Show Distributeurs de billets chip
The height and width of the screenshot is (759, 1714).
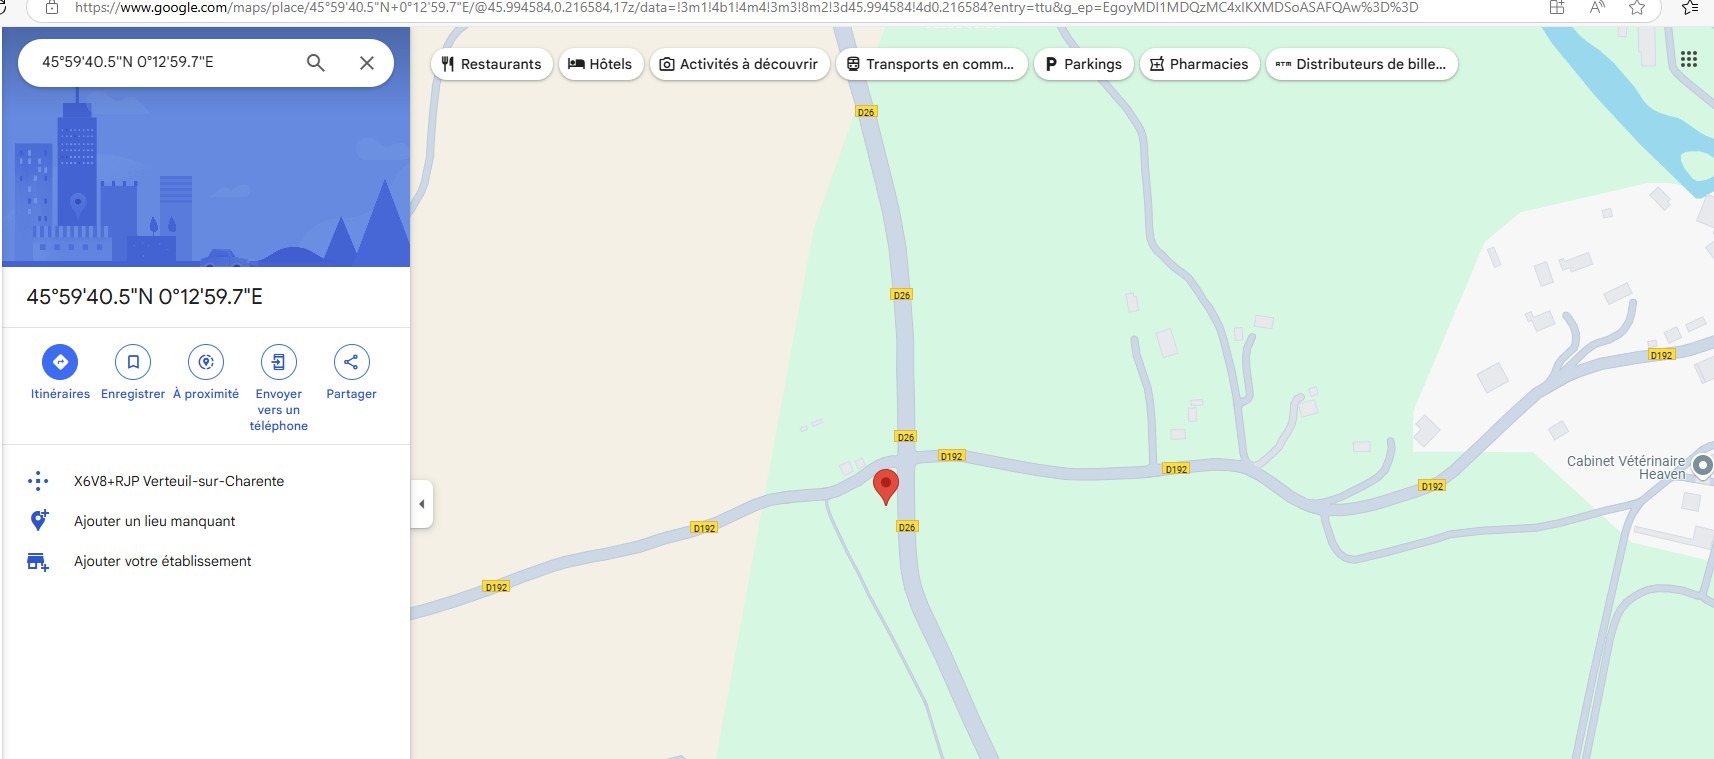pos(1362,64)
